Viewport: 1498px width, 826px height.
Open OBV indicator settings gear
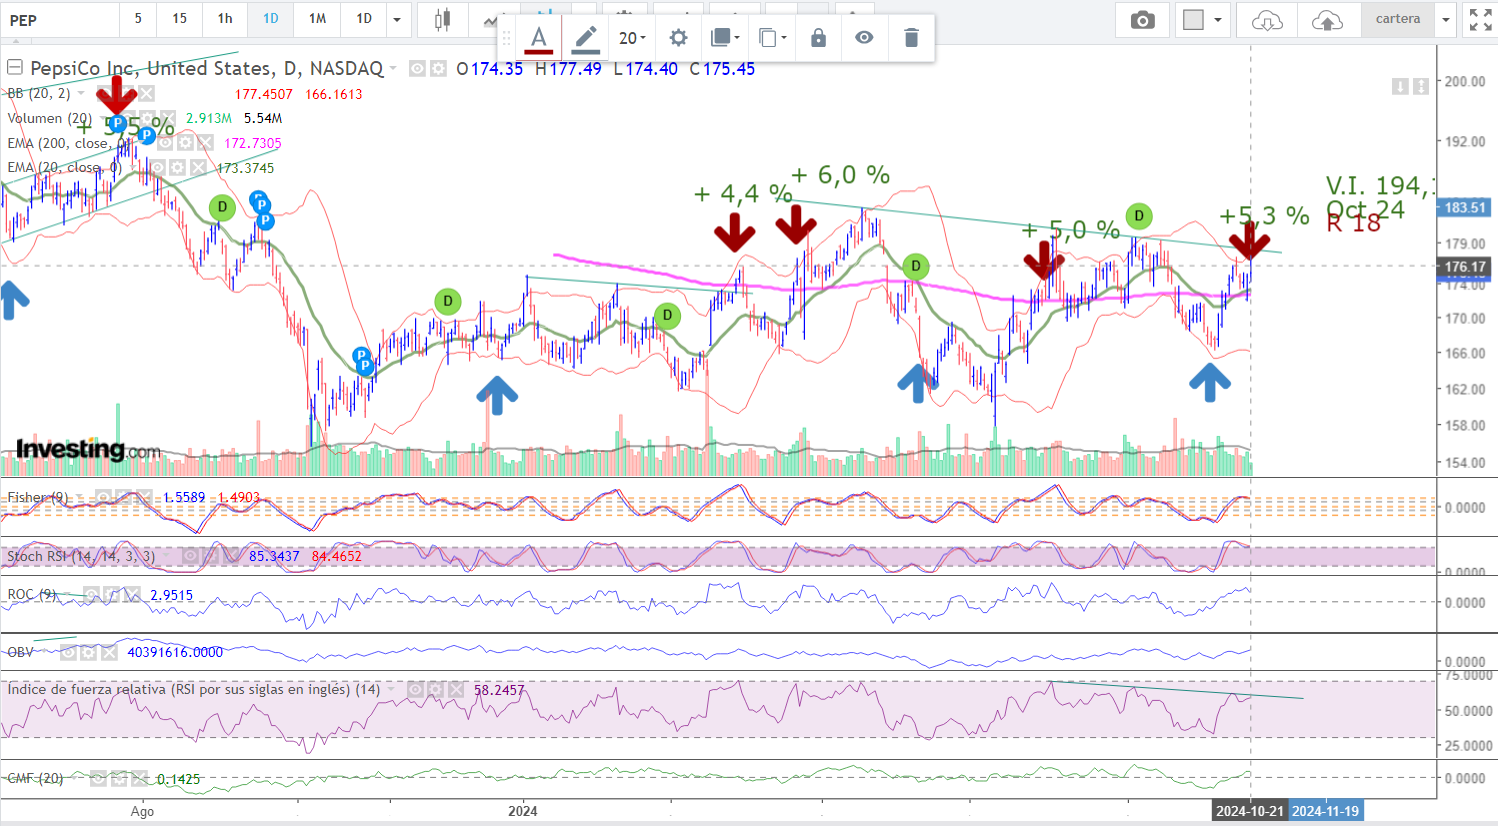[x=89, y=652]
